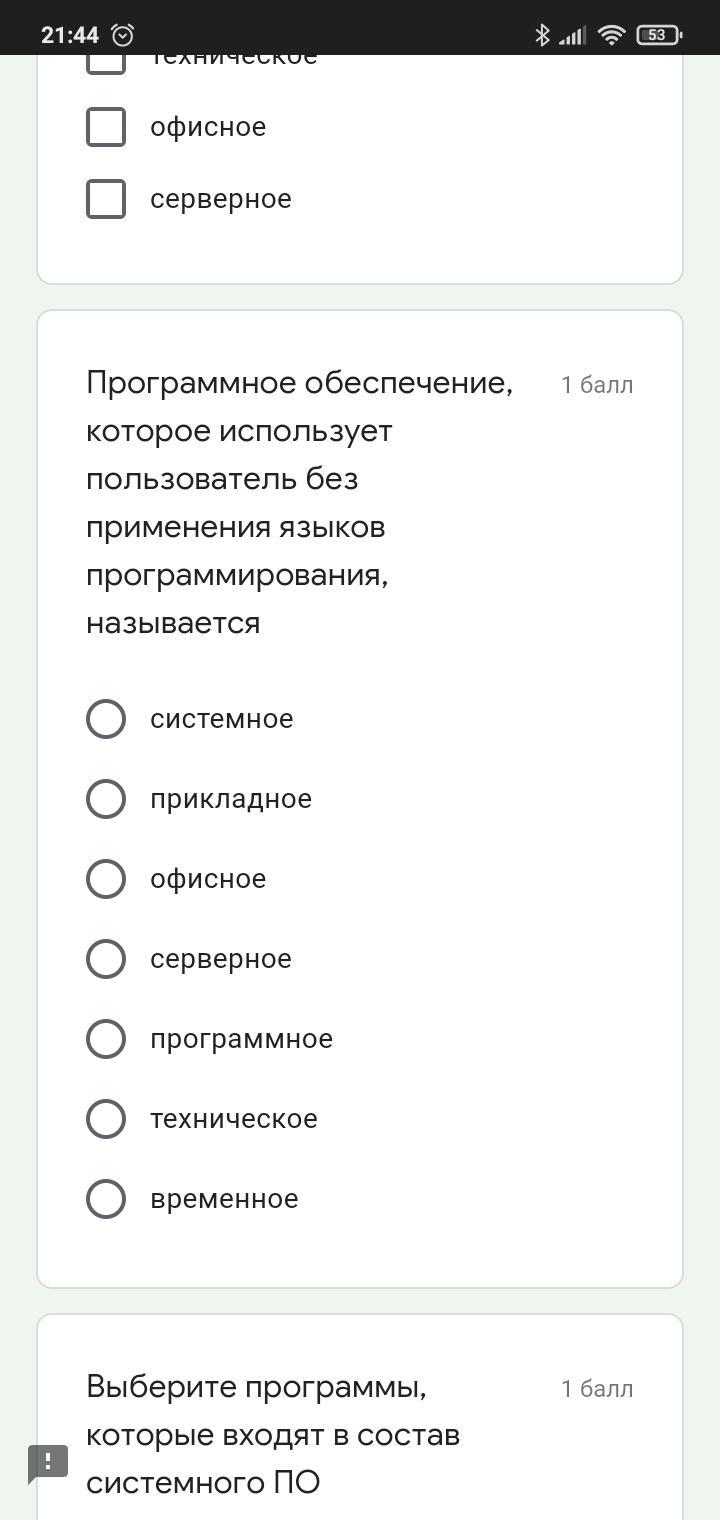Tap the cellular signal strength icon

click(x=573, y=36)
